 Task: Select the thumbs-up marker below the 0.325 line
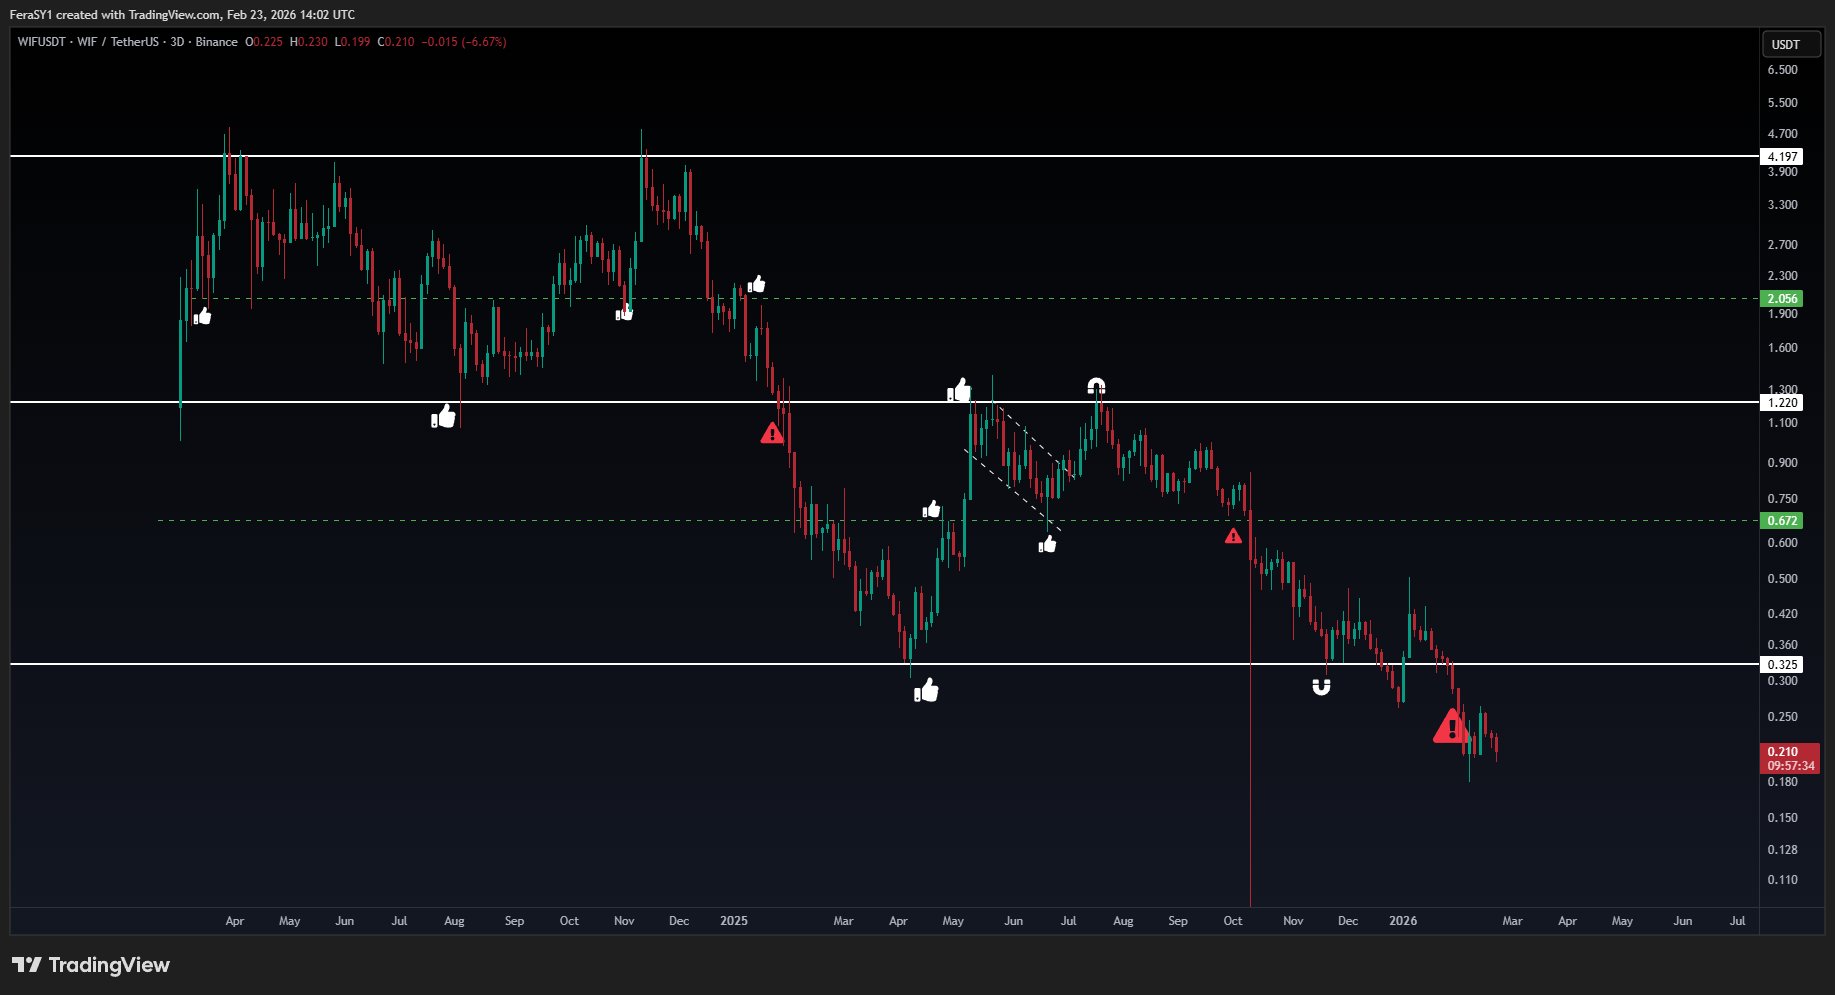click(x=926, y=689)
